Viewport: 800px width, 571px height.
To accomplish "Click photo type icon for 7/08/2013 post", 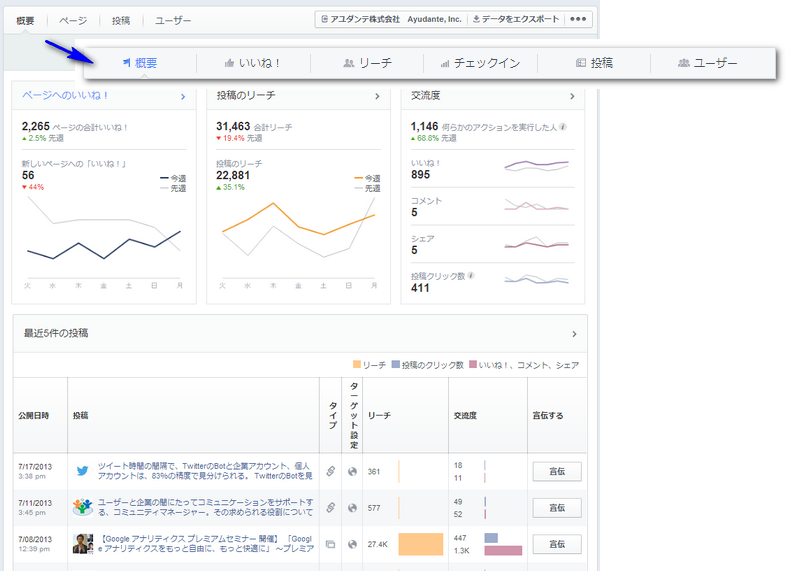I will click(x=331, y=544).
